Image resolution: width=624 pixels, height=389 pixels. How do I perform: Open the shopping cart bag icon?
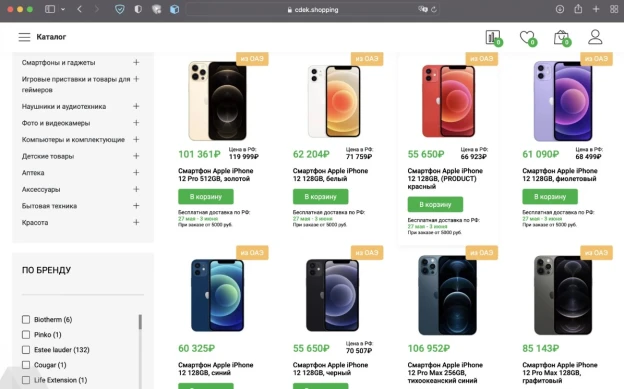pyautogui.click(x=561, y=37)
